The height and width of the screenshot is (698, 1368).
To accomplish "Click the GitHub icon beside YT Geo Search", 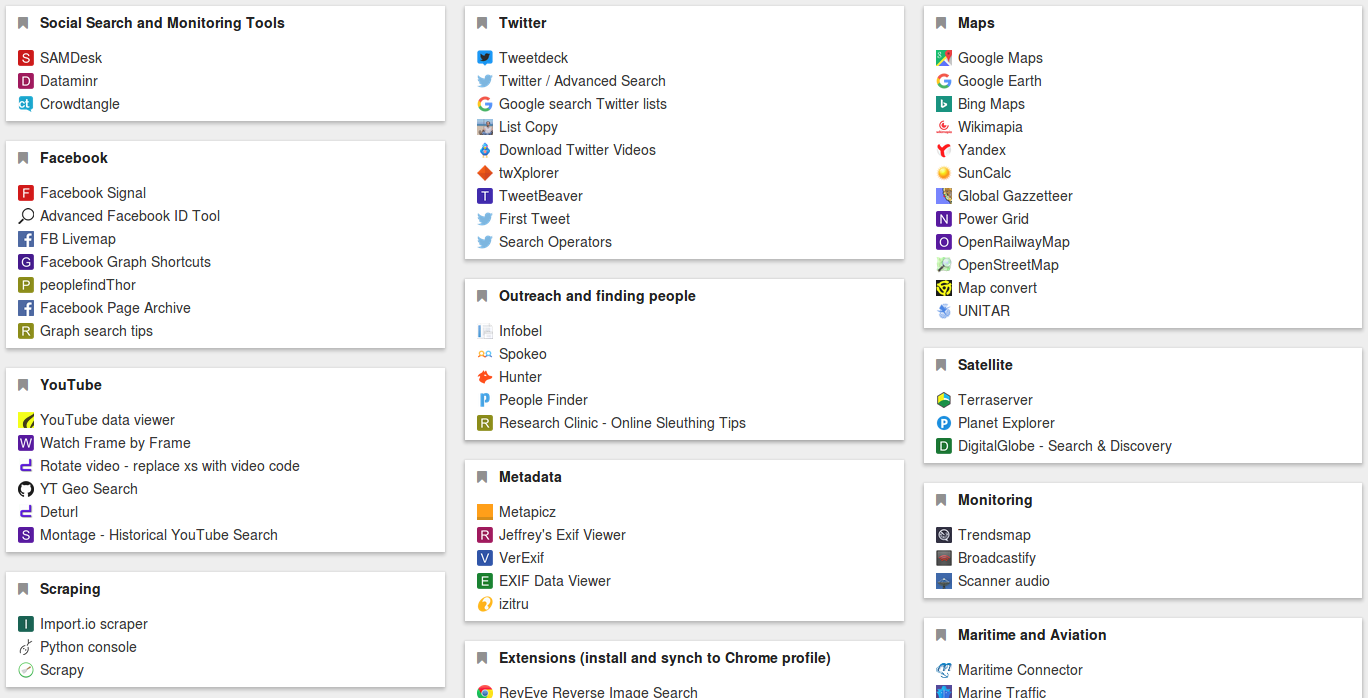I will [26, 489].
